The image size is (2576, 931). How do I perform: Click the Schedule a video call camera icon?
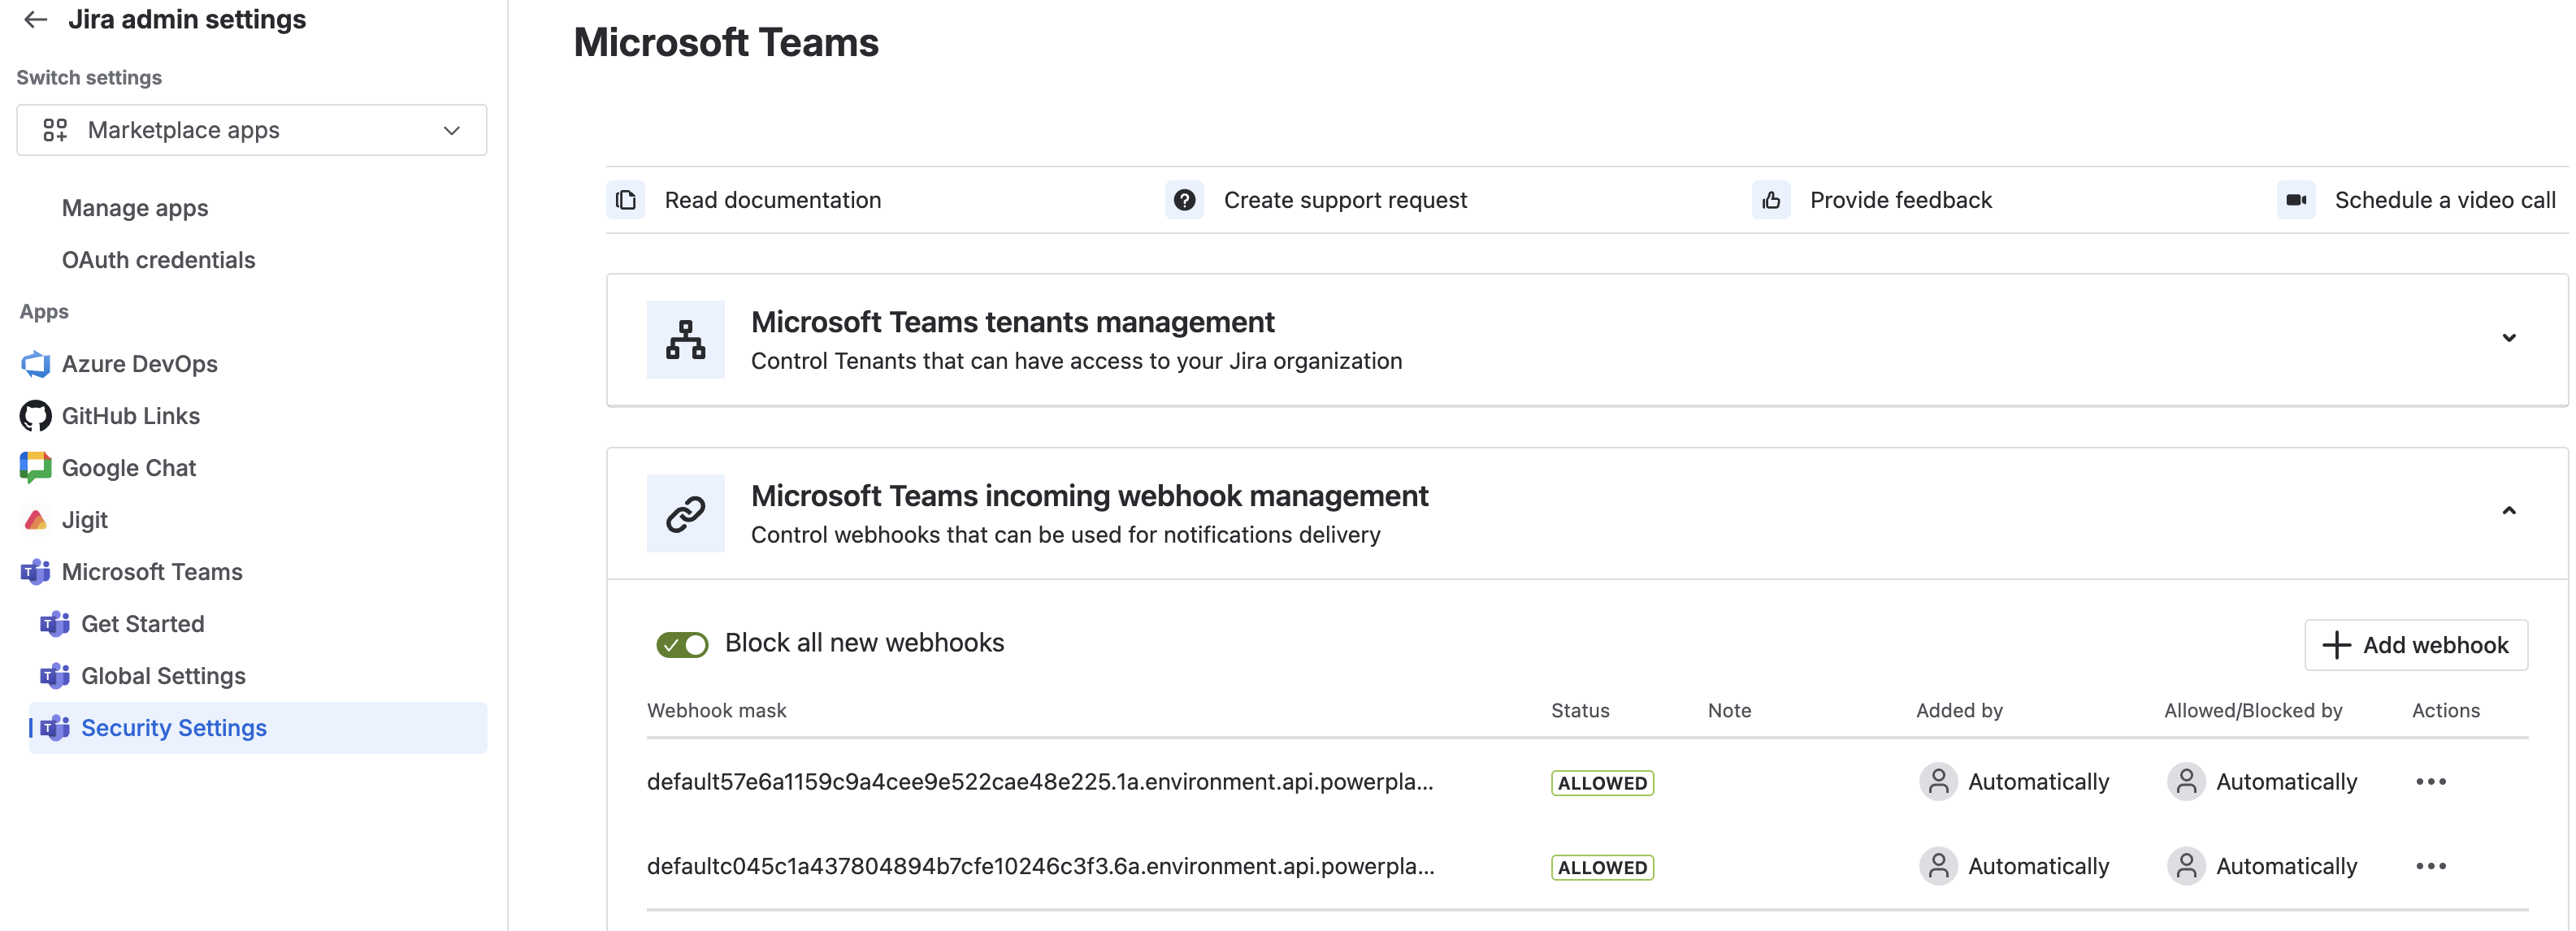click(2296, 200)
